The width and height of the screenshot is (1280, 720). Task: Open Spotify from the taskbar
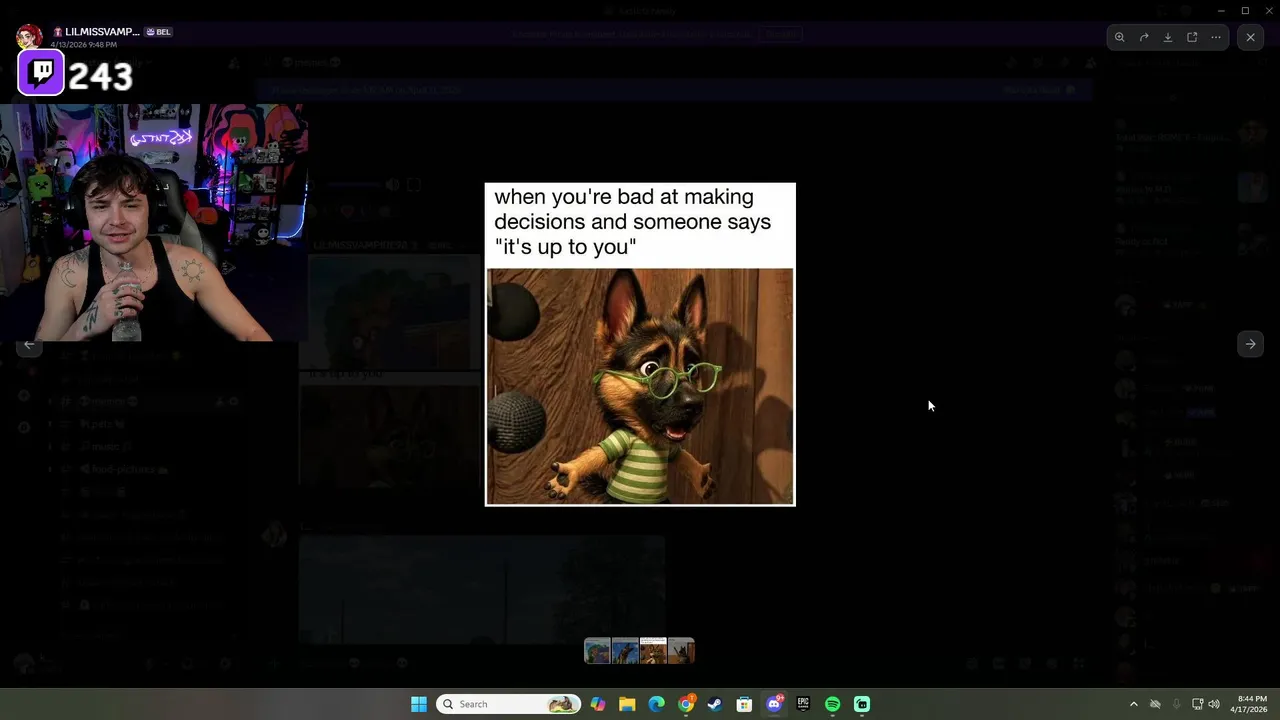click(833, 704)
